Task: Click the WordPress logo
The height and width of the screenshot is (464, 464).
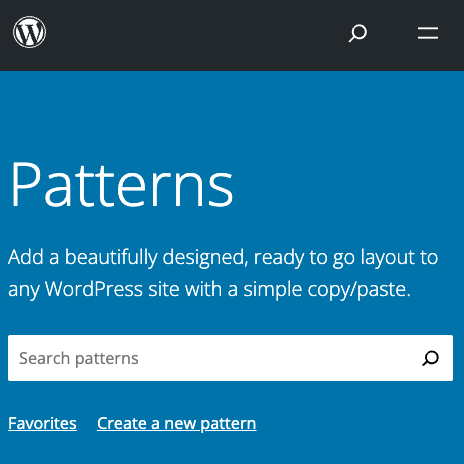Action: click(30, 32)
